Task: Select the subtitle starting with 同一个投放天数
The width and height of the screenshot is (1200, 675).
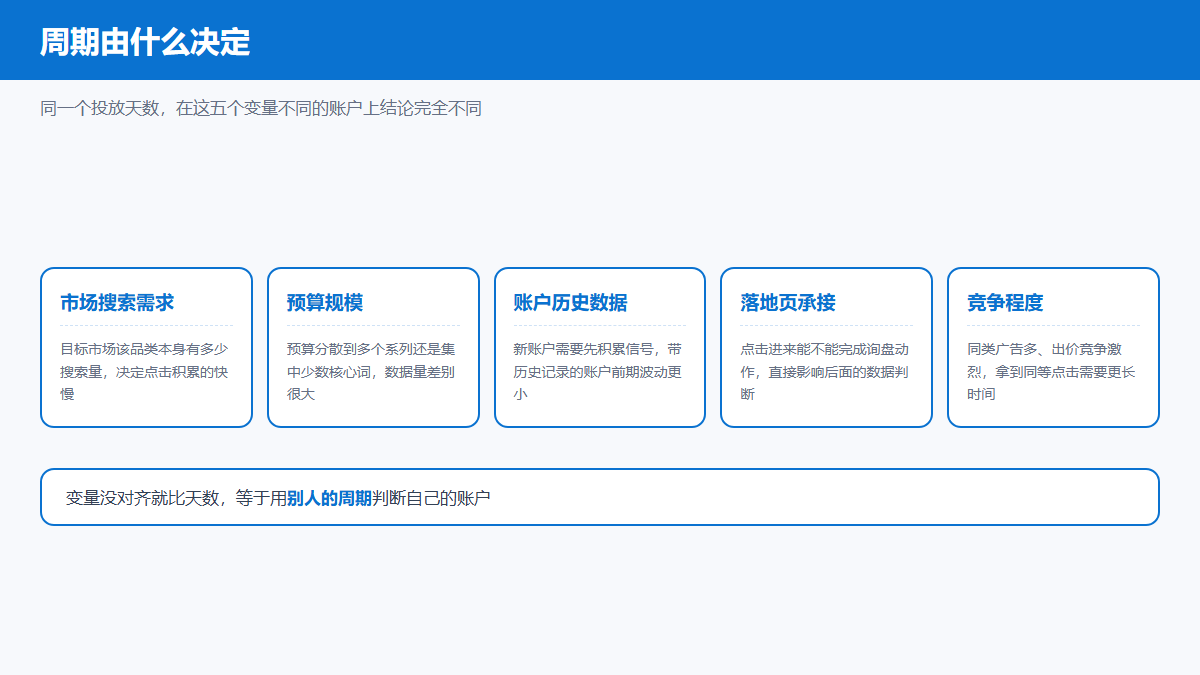Action: pos(261,108)
